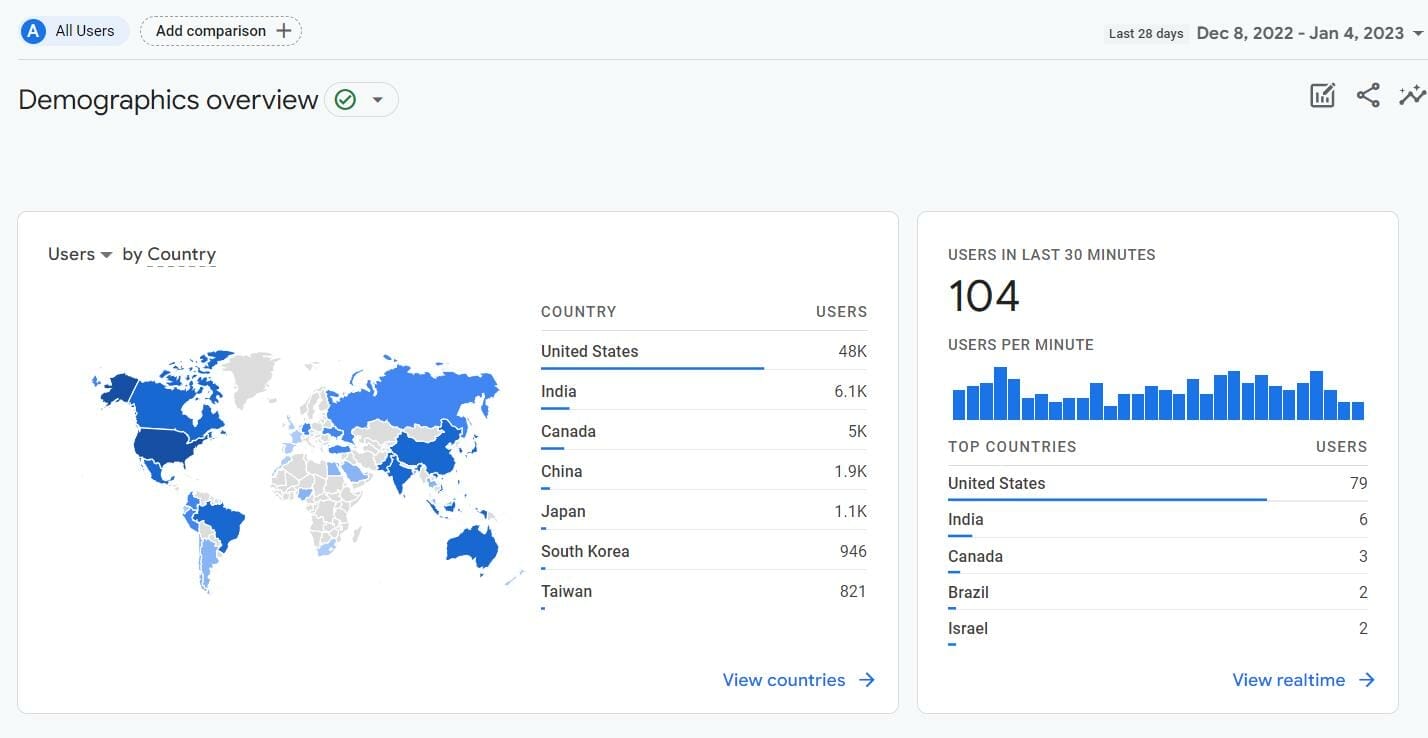The height and width of the screenshot is (738, 1428).
Task: Click Add comparison button
Action: point(221,31)
